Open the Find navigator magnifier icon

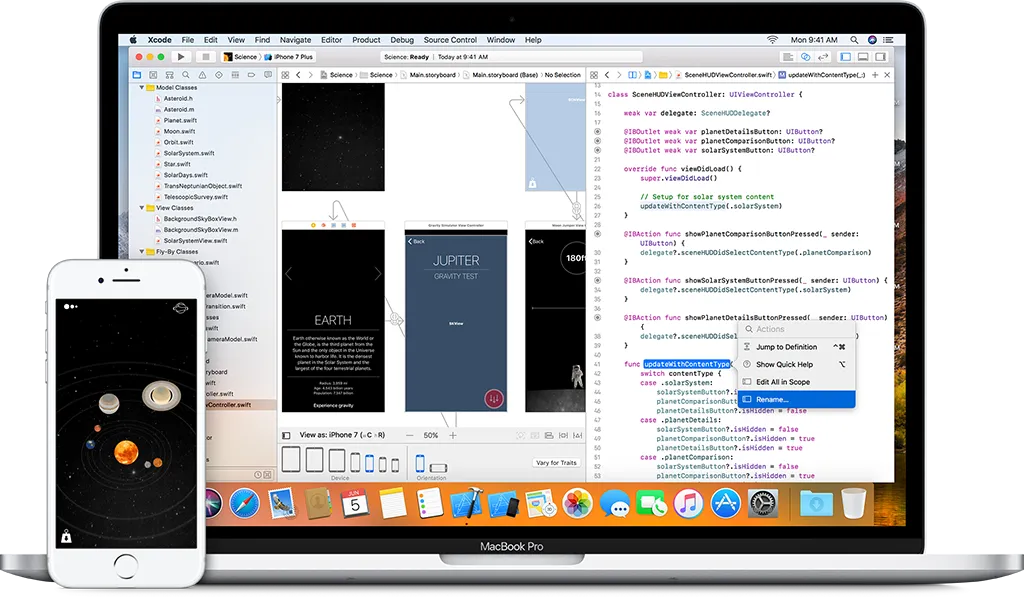(x=186, y=75)
